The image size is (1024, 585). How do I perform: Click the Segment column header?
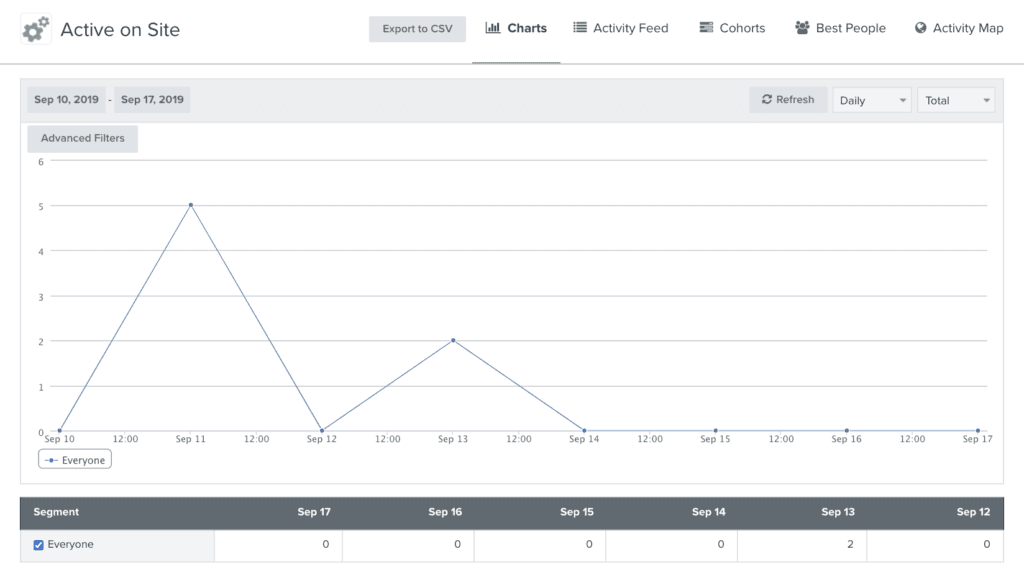pyautogui.click(x=56, y=512)
